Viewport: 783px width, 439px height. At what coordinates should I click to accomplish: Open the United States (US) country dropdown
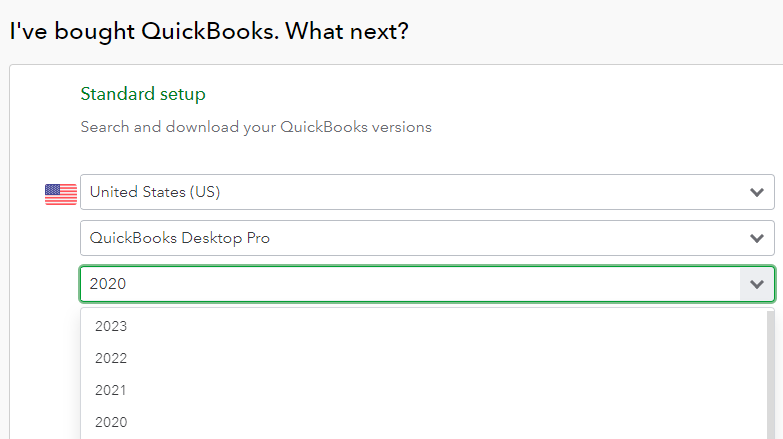(427, 192)
